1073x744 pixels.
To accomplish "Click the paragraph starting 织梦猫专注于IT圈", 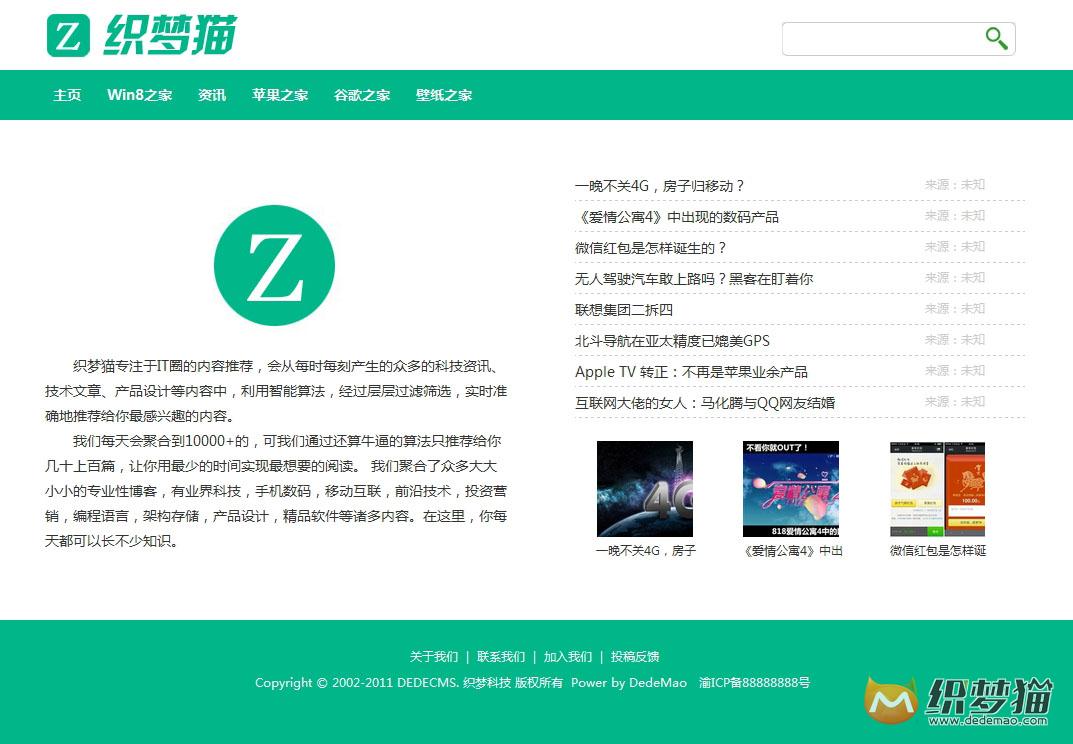I will click(276, 391).
